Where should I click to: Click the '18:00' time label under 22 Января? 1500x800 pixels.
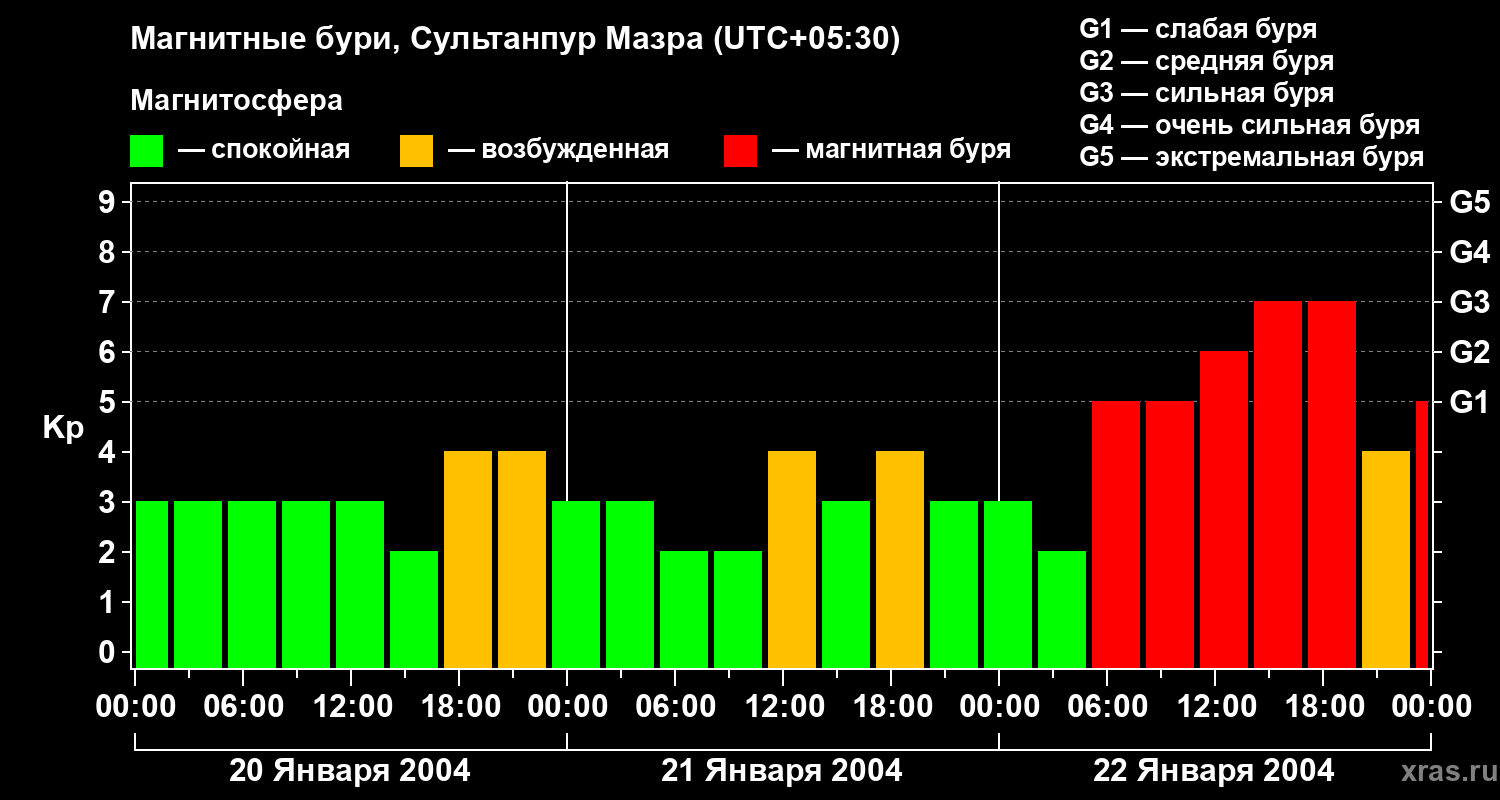(1323, 707)
